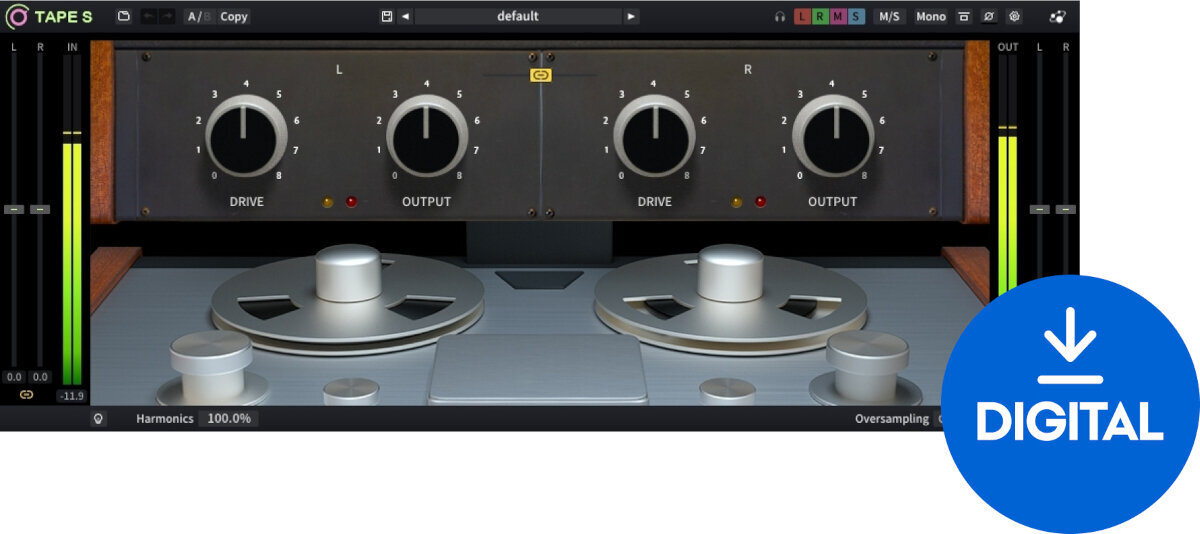Screen dimensions: 1200x534
Task: Open the preset folder icon
Action: tap(124, 17)
